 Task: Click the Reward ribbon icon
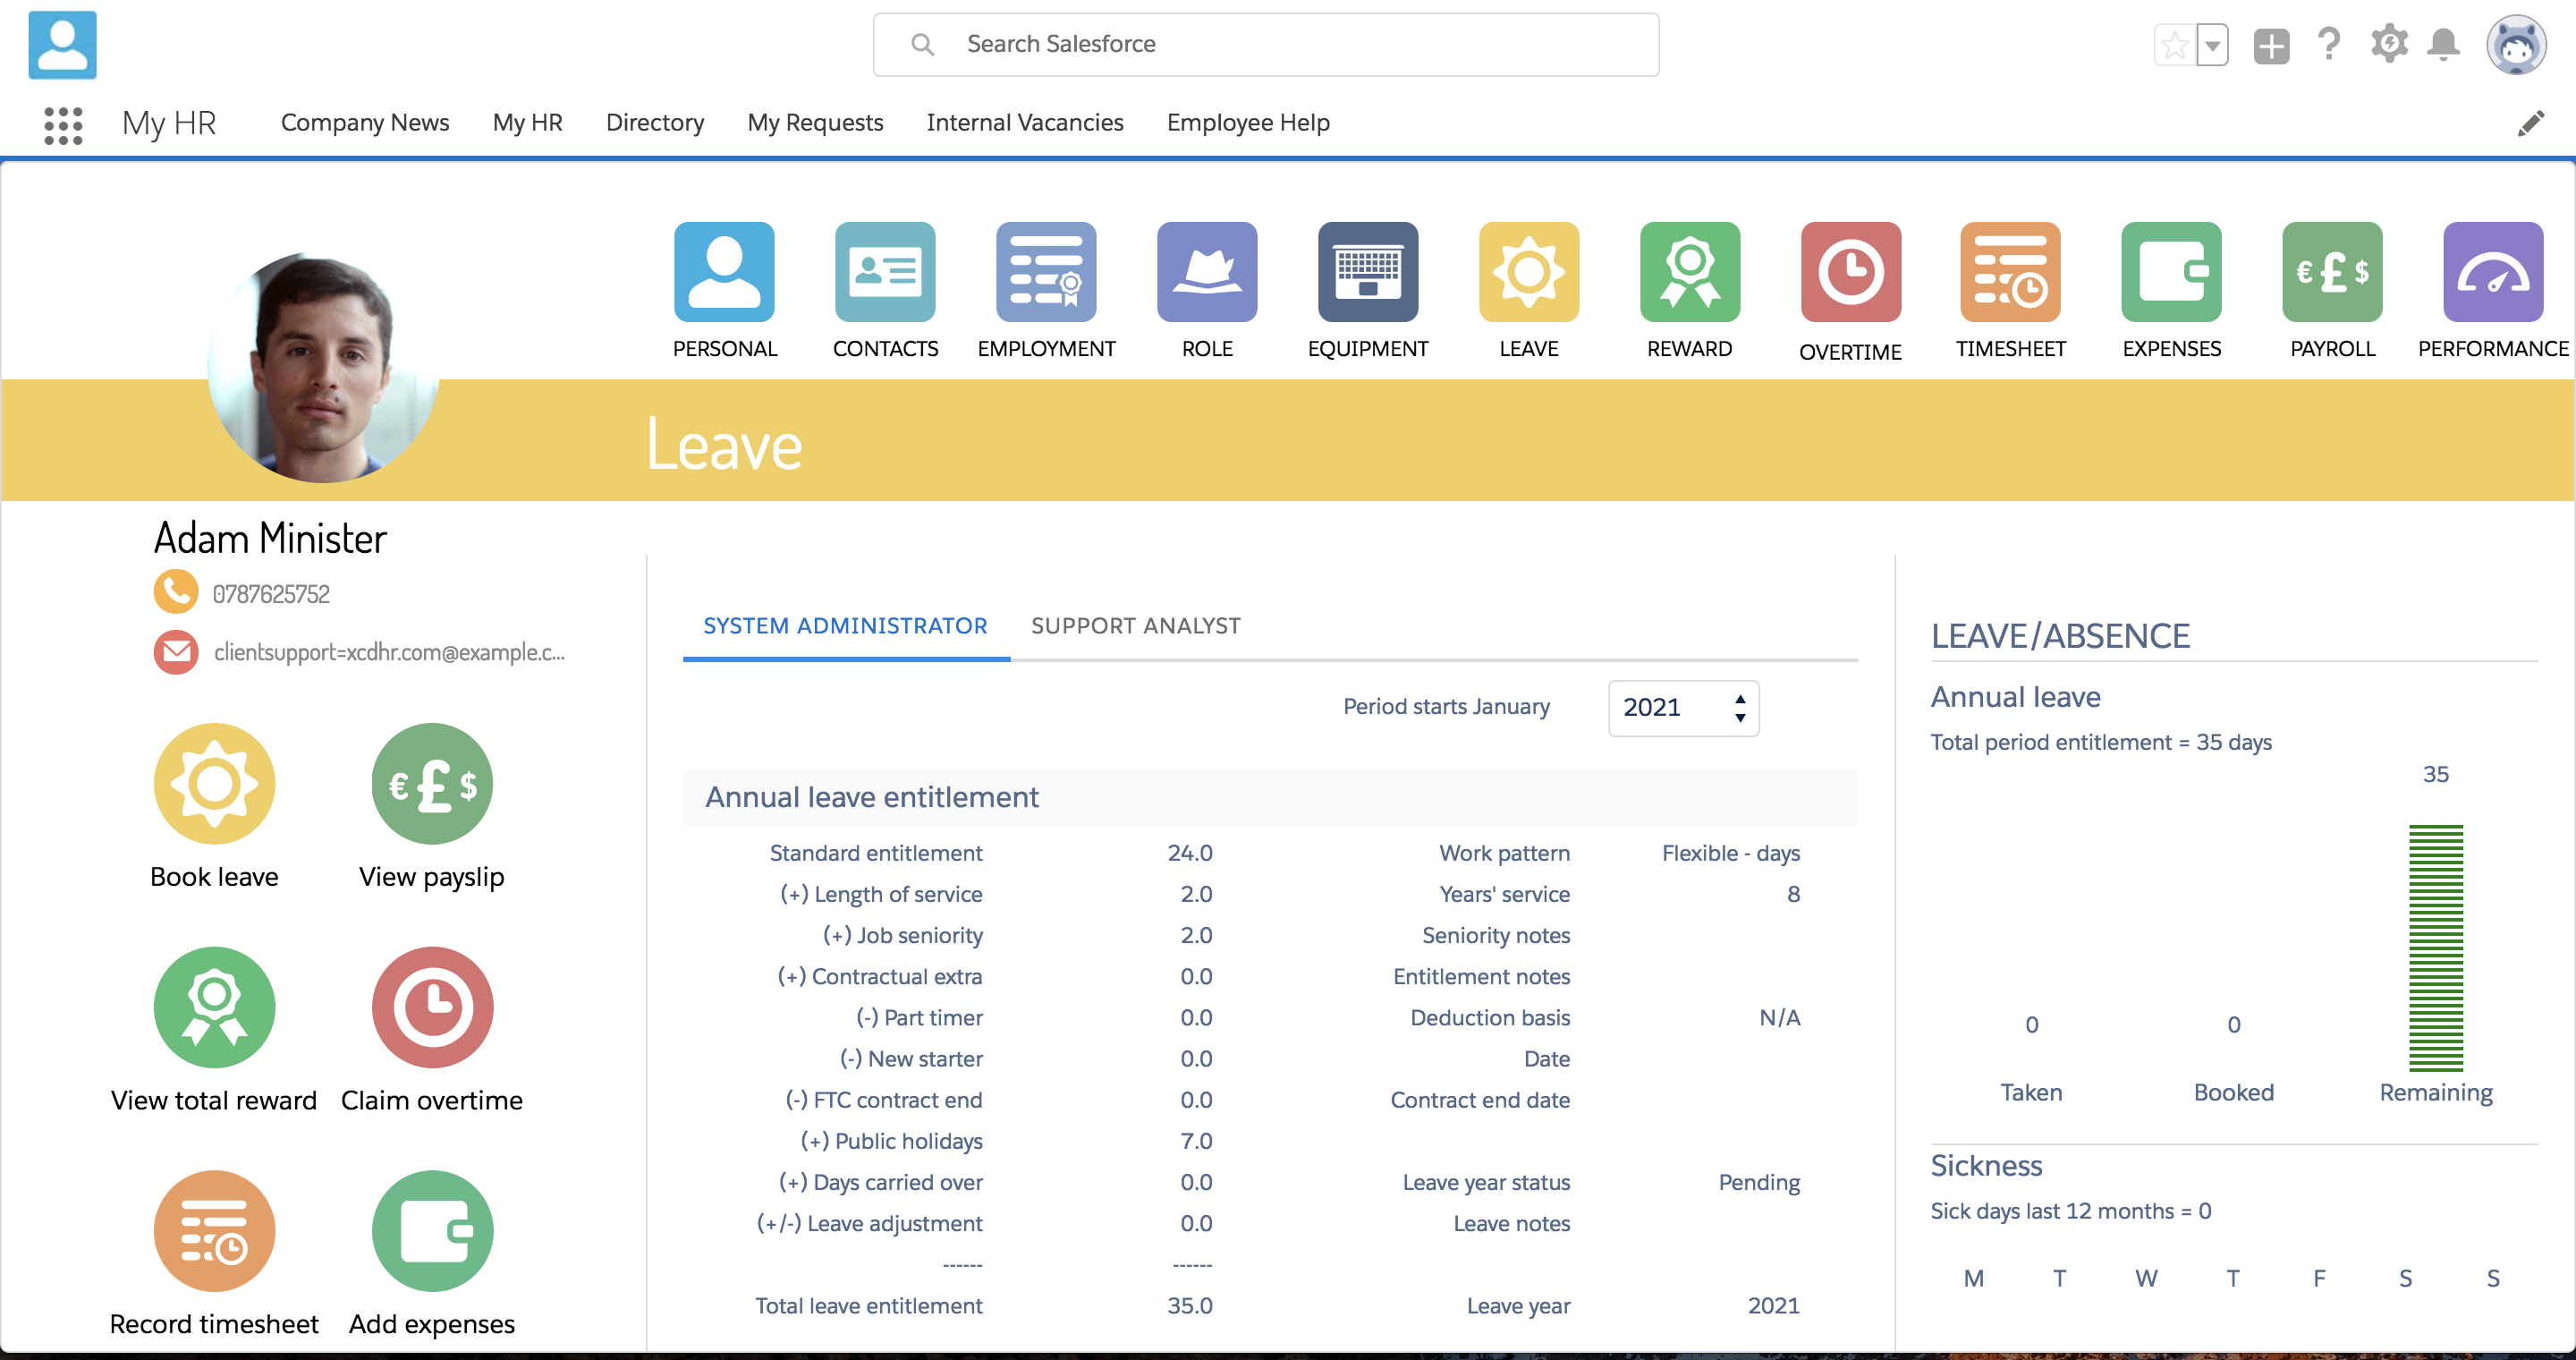point(1689,271)
